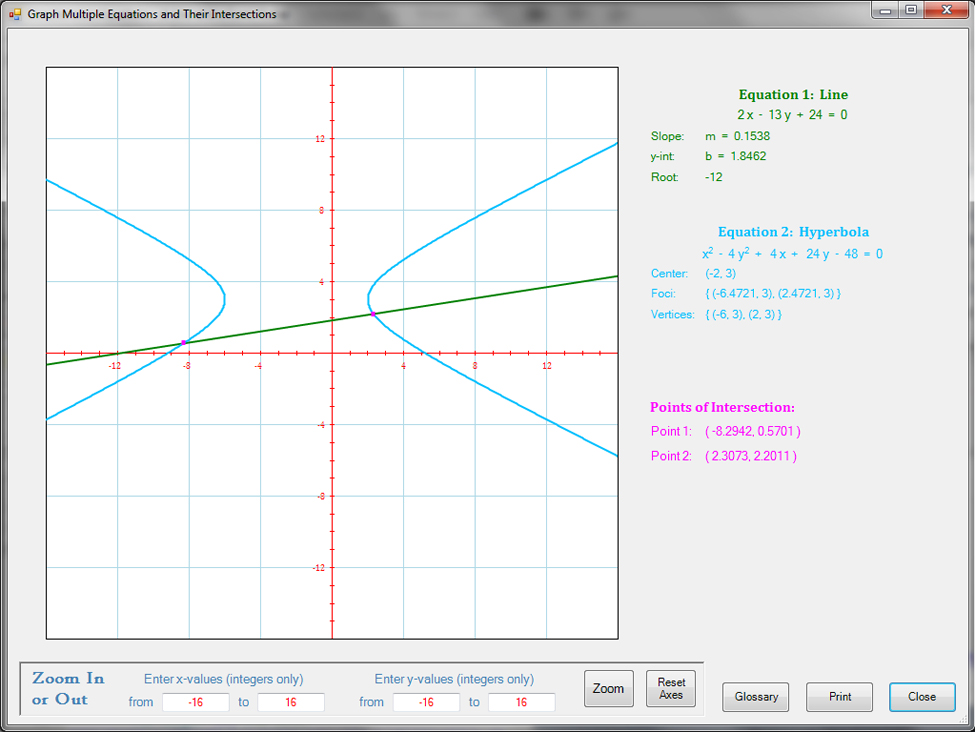Select the Point 2 coordinates text
The height and width of the screenshot is (732, 975).
[750, 456]
